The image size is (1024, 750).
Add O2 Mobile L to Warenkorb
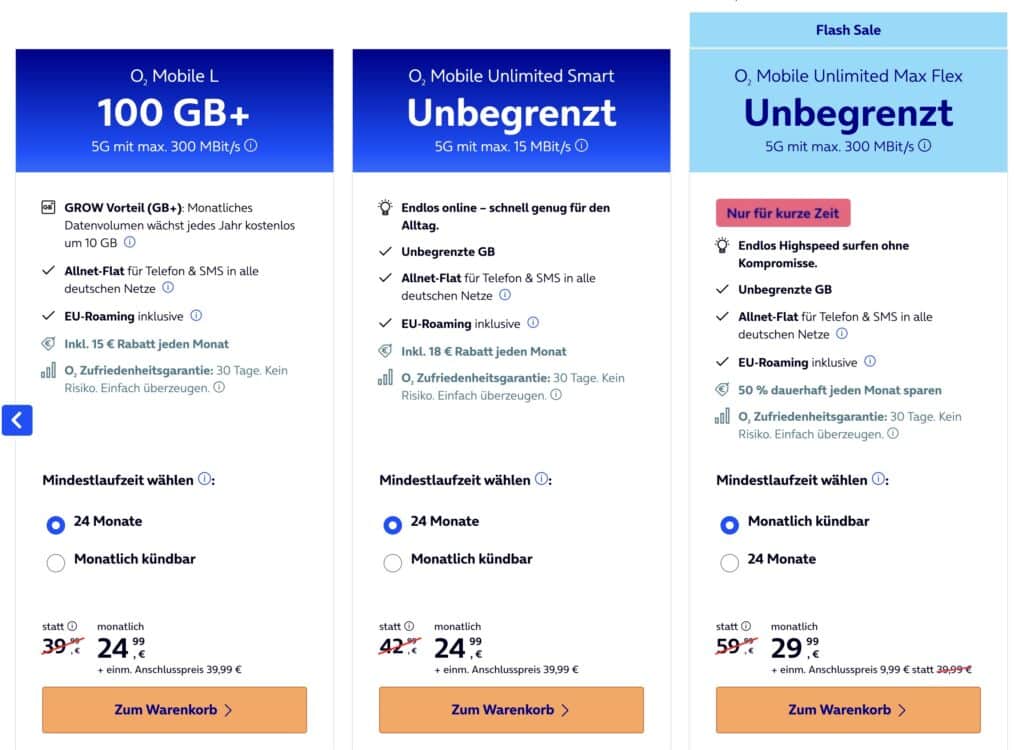(x=174, y=710)
